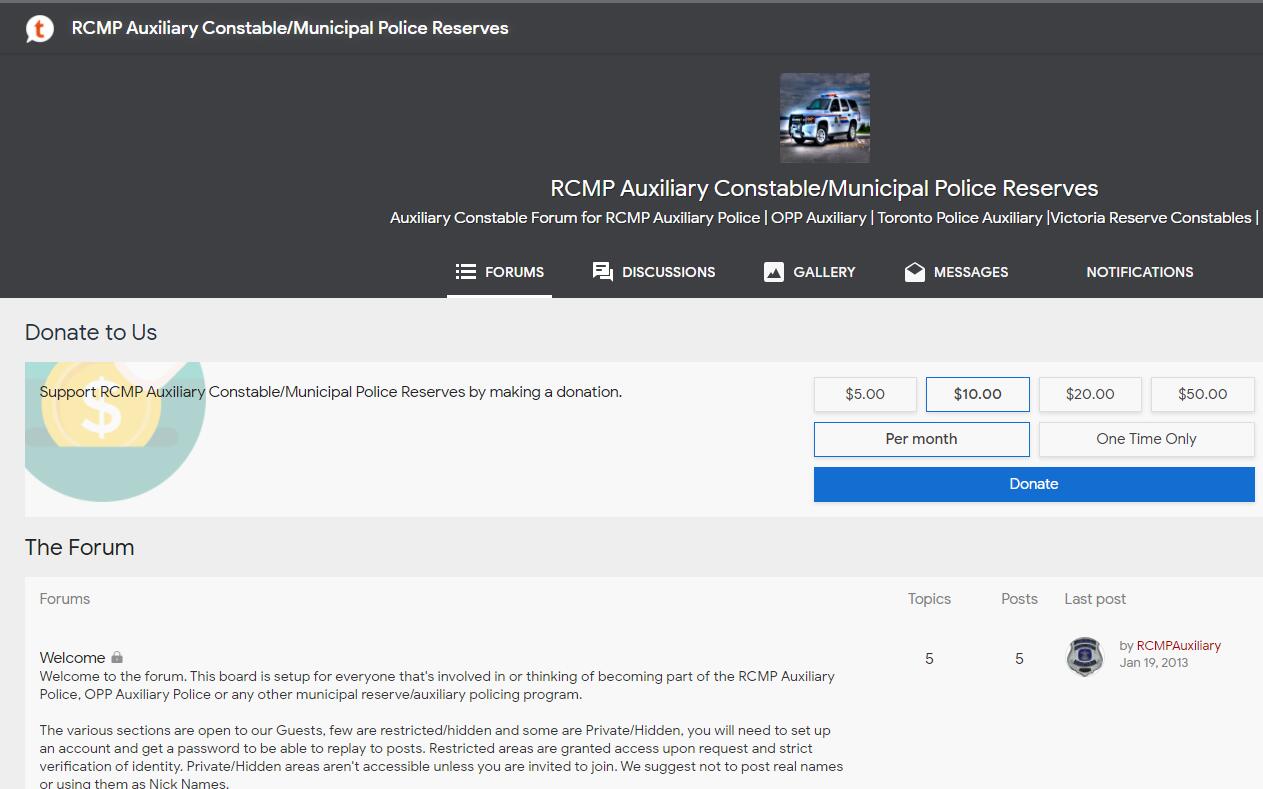Click the blue Donate button

click(x=1034, y=484)
